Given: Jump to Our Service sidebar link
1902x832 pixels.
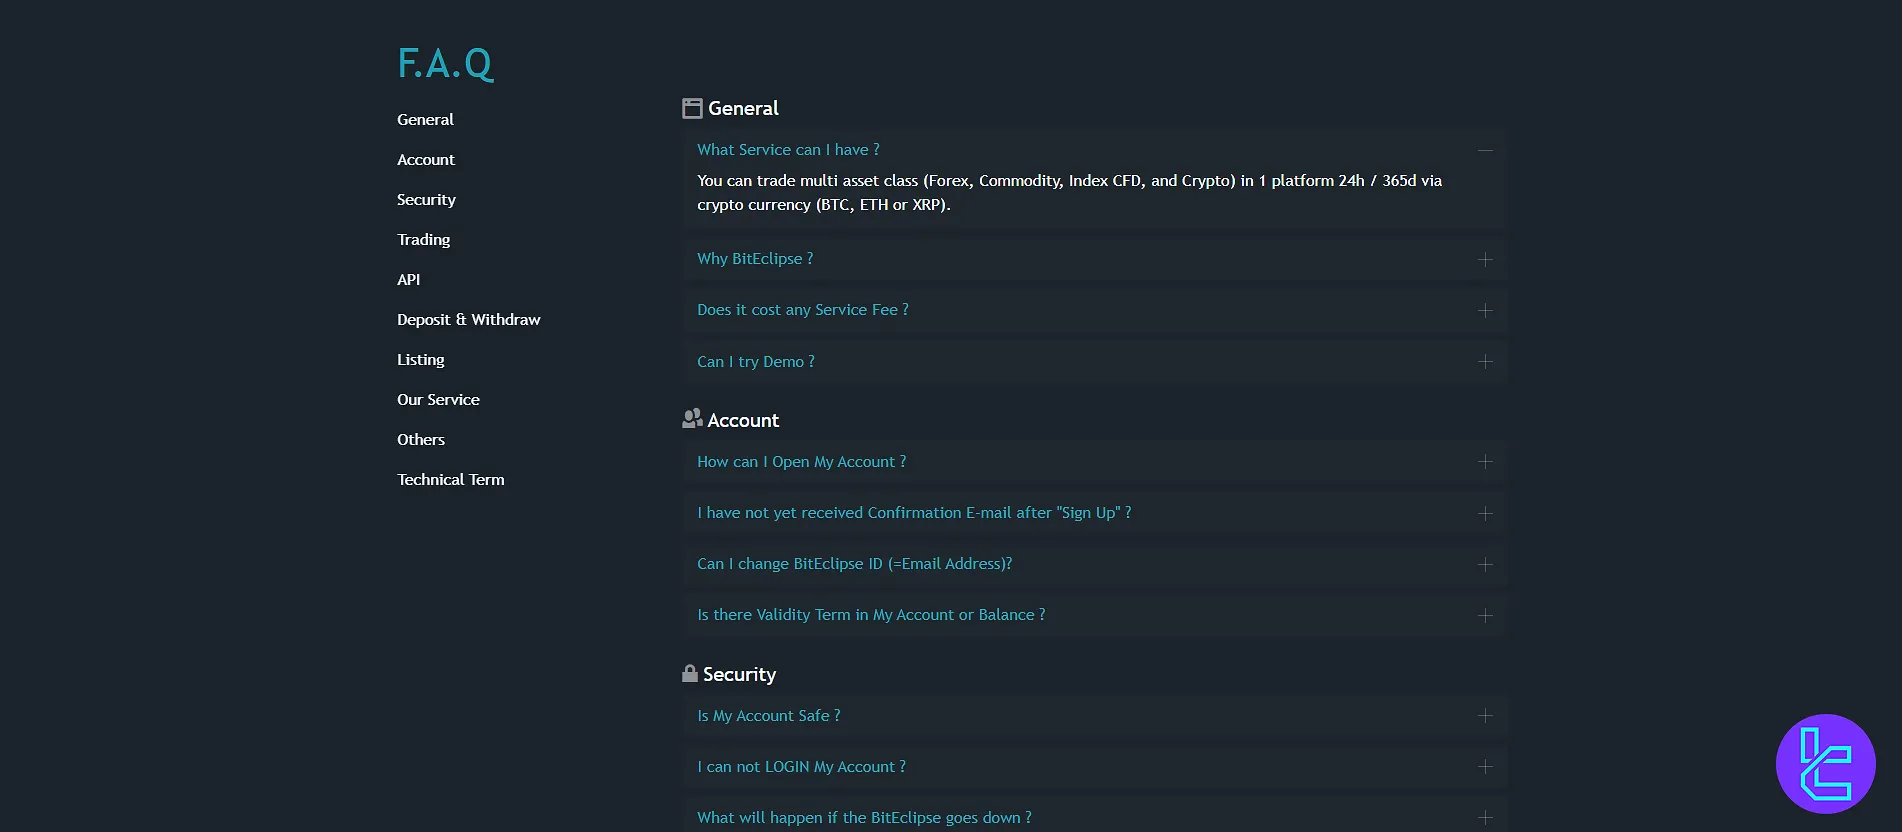Looking at the screenshot, I should pyautogui.click(x=438, y=400).
